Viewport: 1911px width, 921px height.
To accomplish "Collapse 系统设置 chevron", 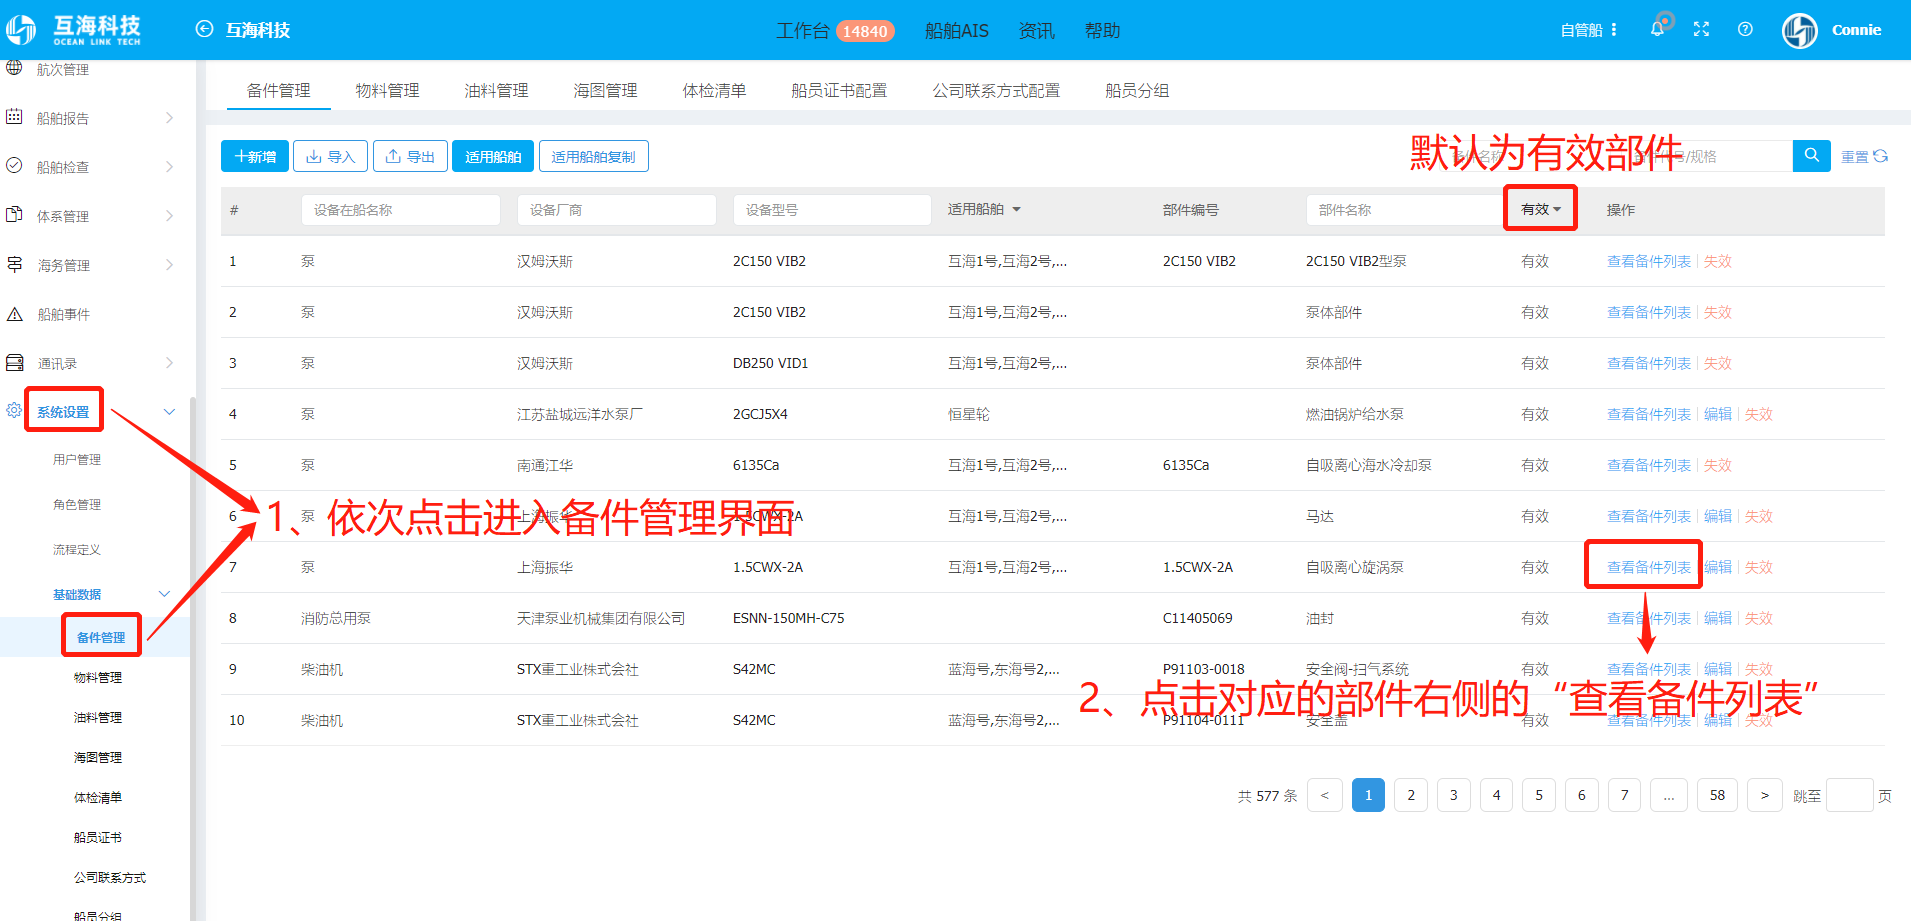I will click(x=169, y=412).
